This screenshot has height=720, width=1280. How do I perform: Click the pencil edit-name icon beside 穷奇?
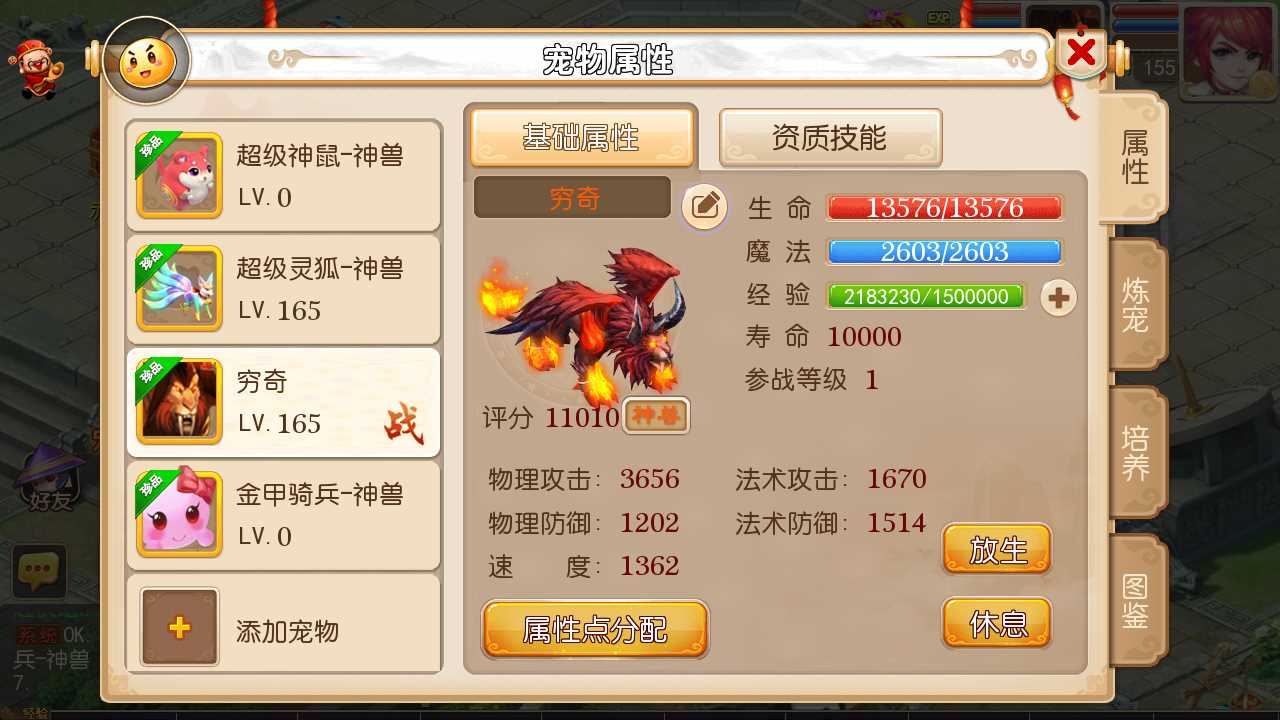point(705,207)
